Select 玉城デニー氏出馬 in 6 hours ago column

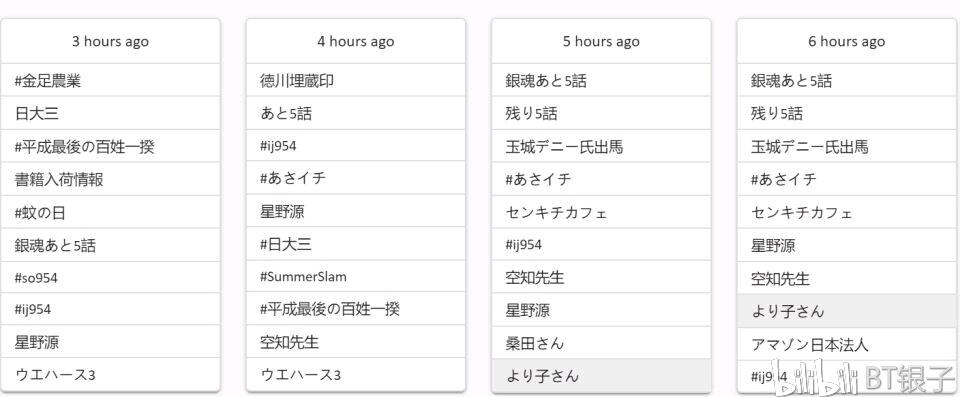[x=847, y=146]
